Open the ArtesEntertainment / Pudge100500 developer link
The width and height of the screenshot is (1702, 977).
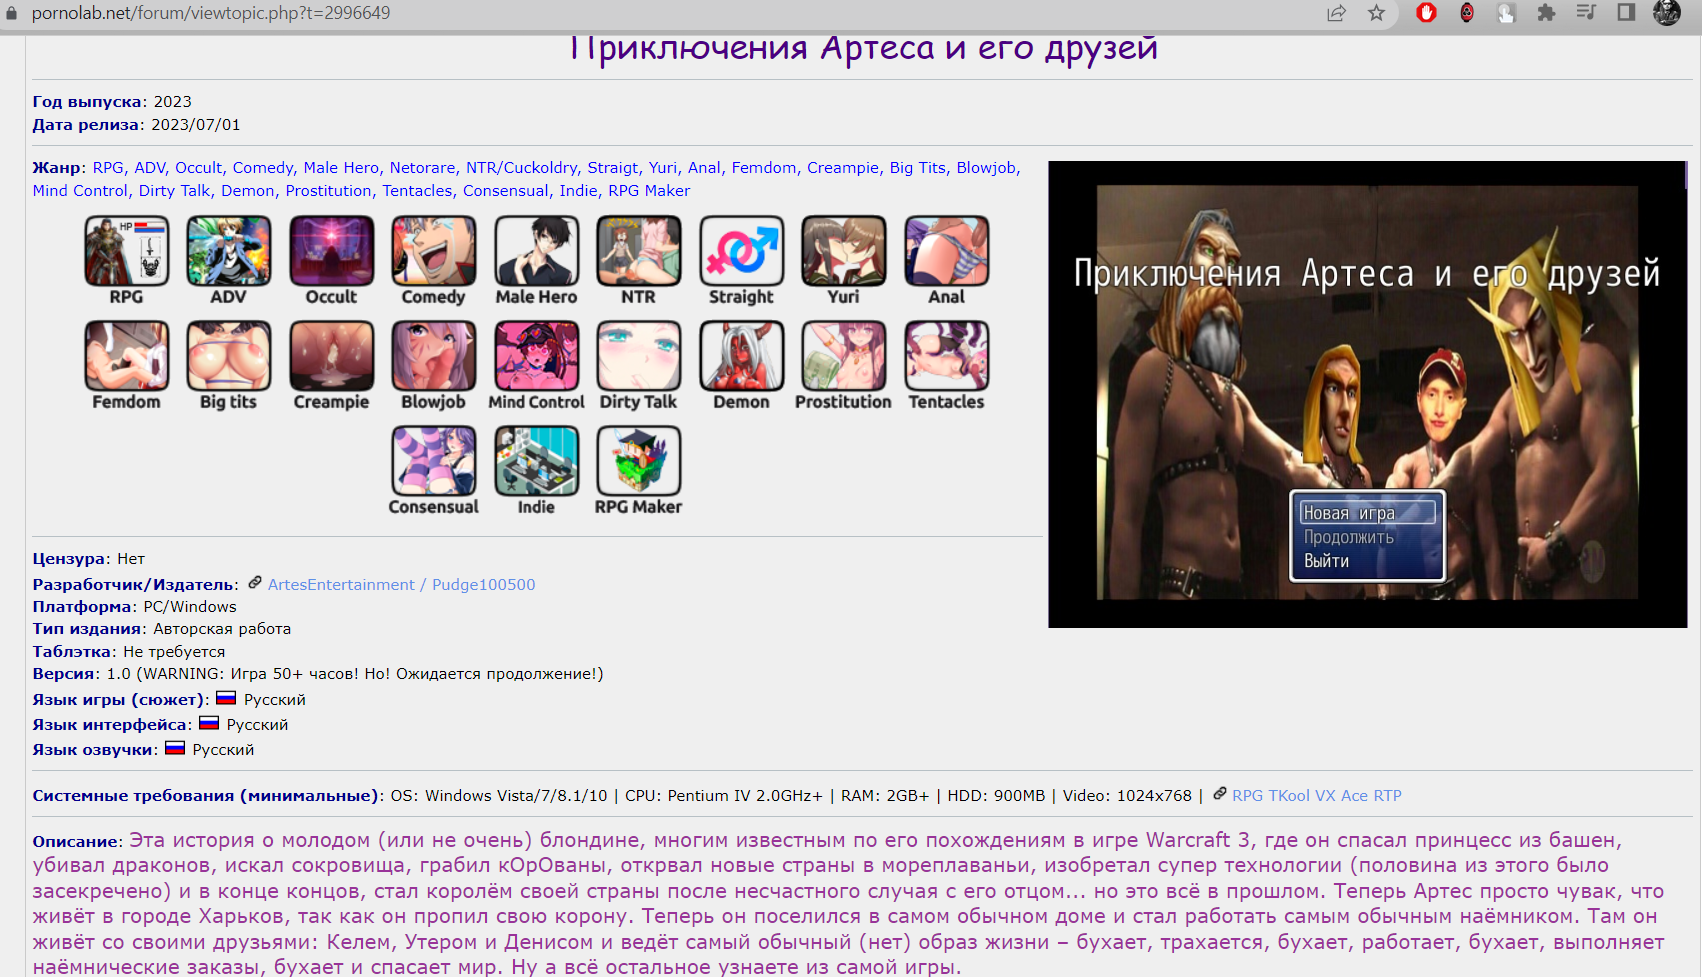point(402,585)
